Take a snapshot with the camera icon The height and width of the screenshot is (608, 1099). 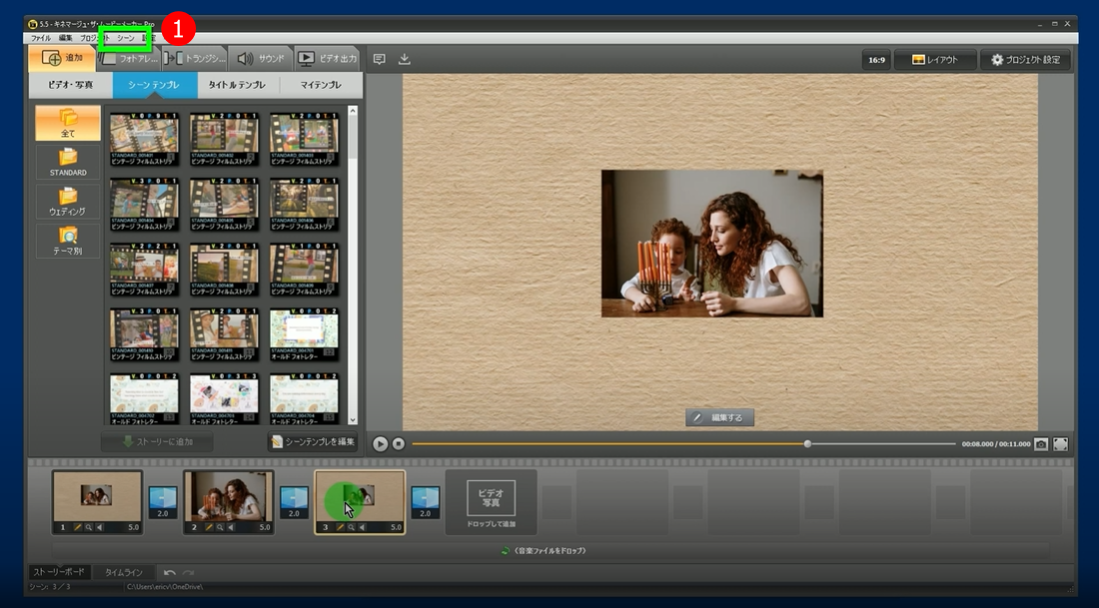[x=1041, y=444]
